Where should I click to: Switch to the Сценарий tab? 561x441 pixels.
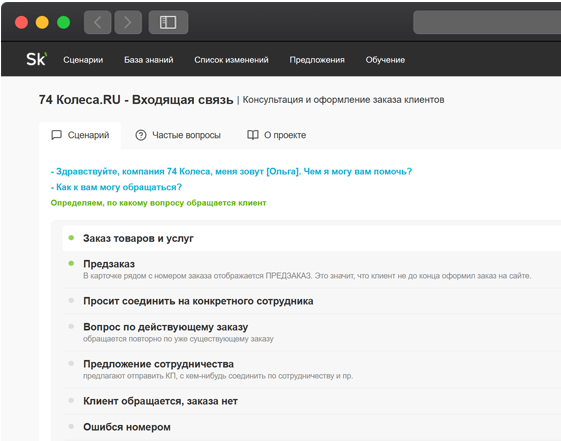pos(80,135)
